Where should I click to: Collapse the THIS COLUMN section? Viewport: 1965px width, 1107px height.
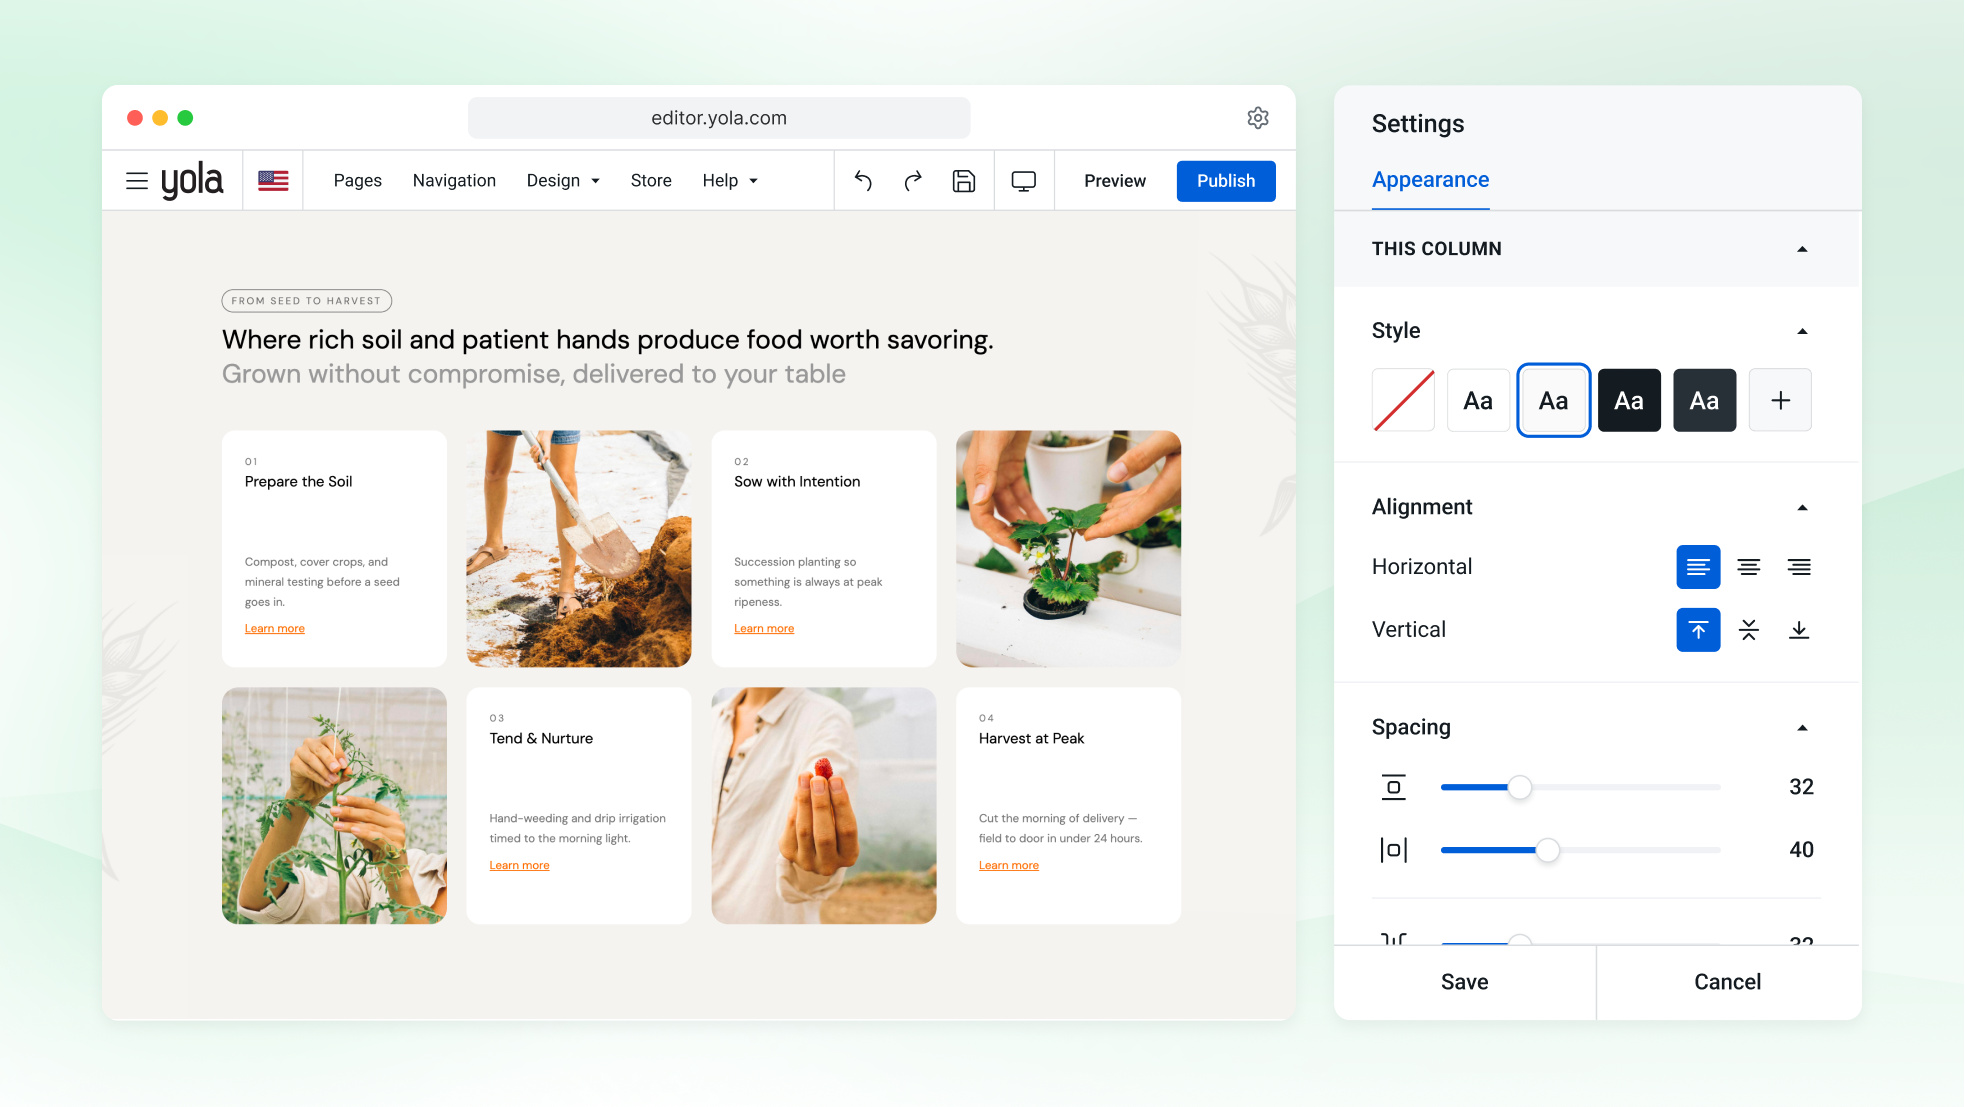(1802, 249)
